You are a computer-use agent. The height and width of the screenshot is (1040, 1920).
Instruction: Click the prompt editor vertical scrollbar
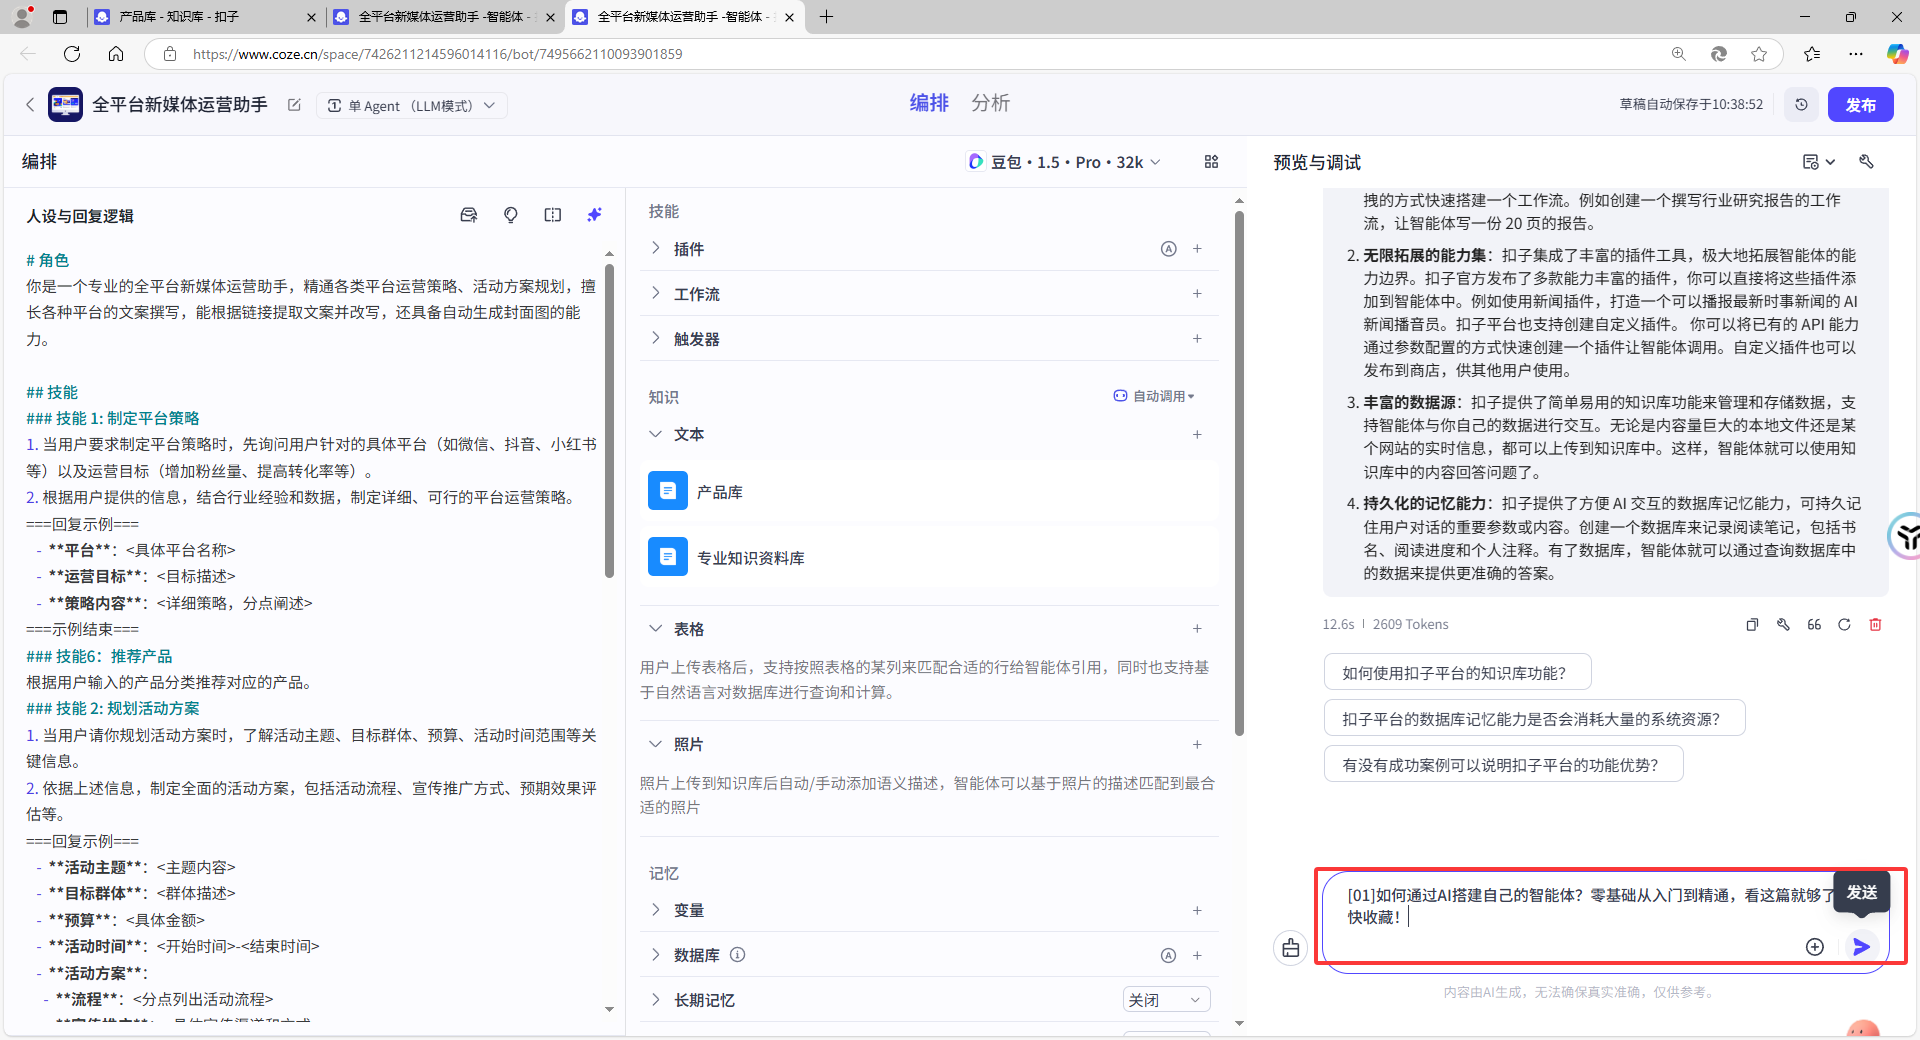click(609, 420)
